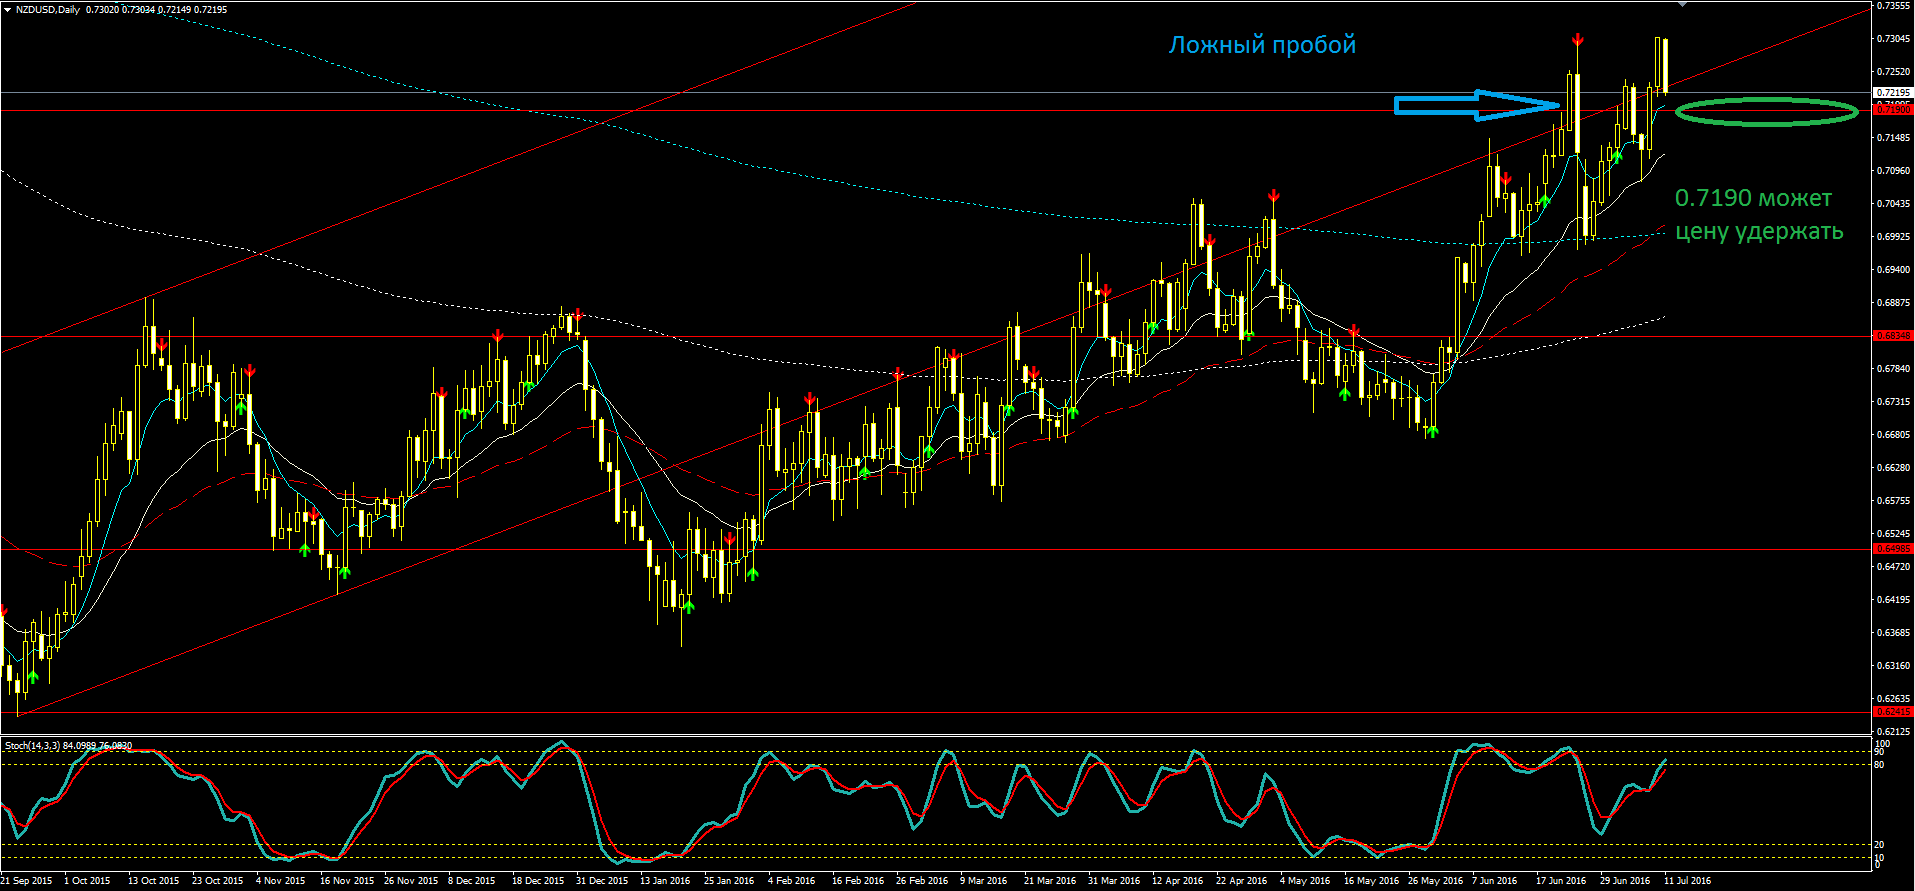Click the 21 Mar 2016 date label

tap(1049, 881)
